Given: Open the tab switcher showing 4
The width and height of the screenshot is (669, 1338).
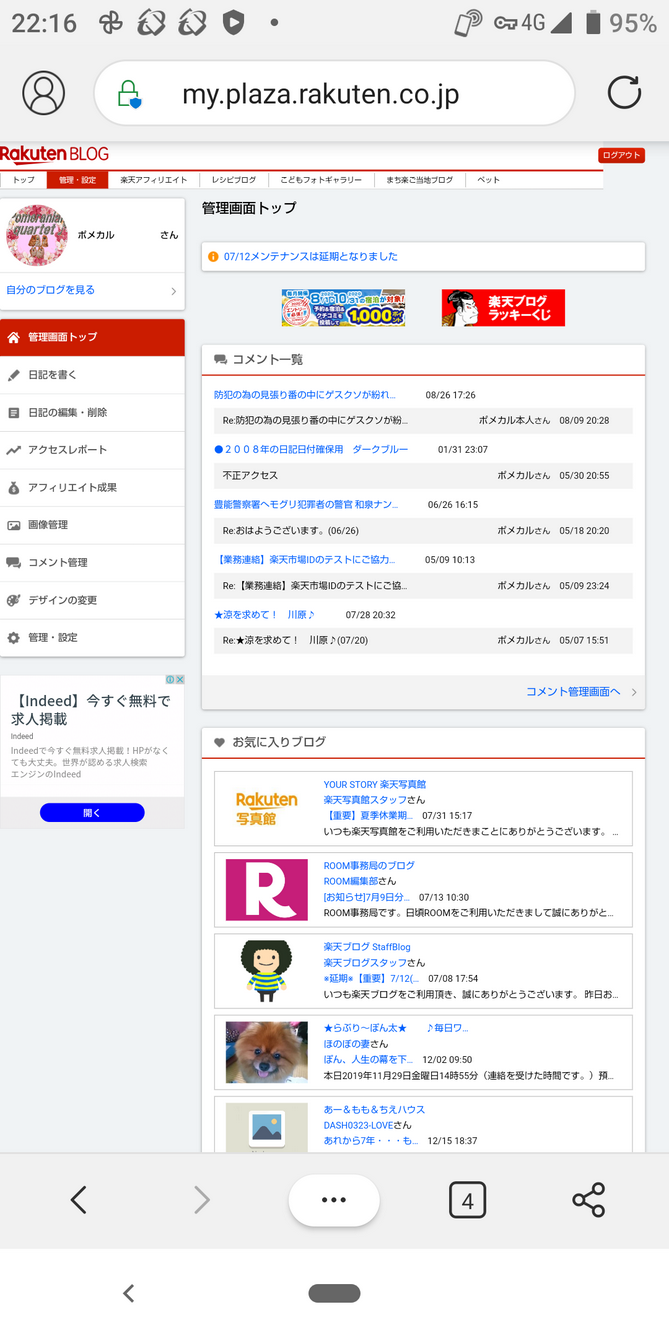Looking at the screenshot, I should [x=467, y=1200].
